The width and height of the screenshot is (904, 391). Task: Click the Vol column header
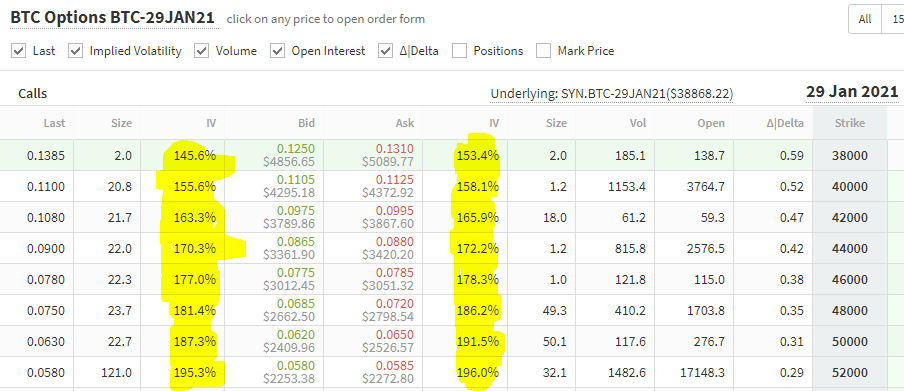point(637,123)
